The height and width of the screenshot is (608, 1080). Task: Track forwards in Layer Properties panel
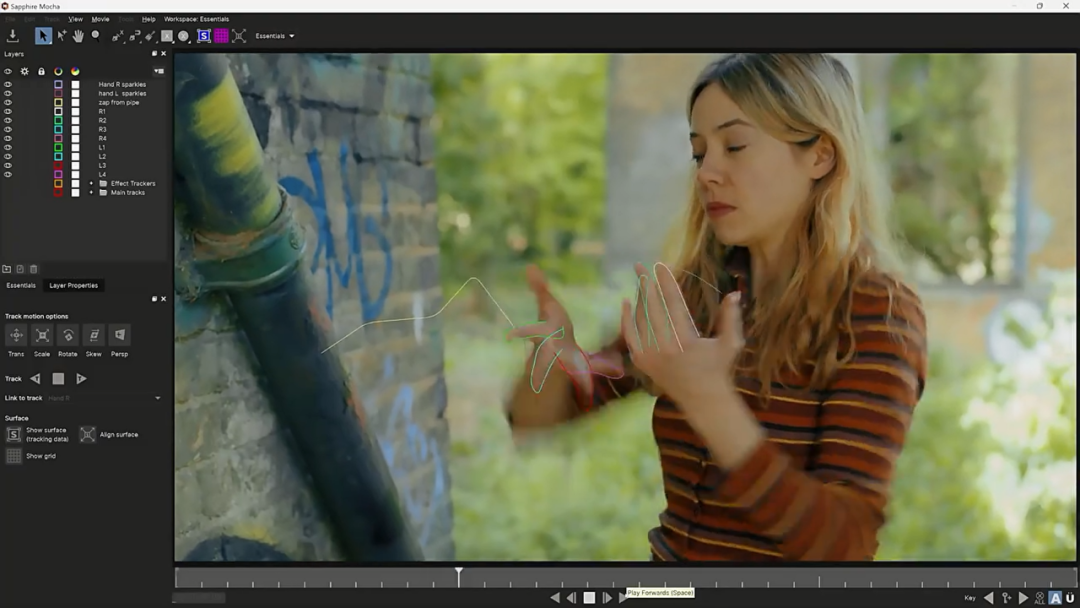click(81, 379)
